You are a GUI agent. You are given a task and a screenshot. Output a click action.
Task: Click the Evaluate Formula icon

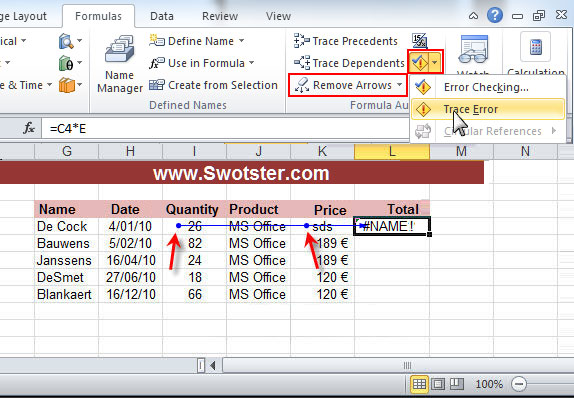[x=419, y=41]
